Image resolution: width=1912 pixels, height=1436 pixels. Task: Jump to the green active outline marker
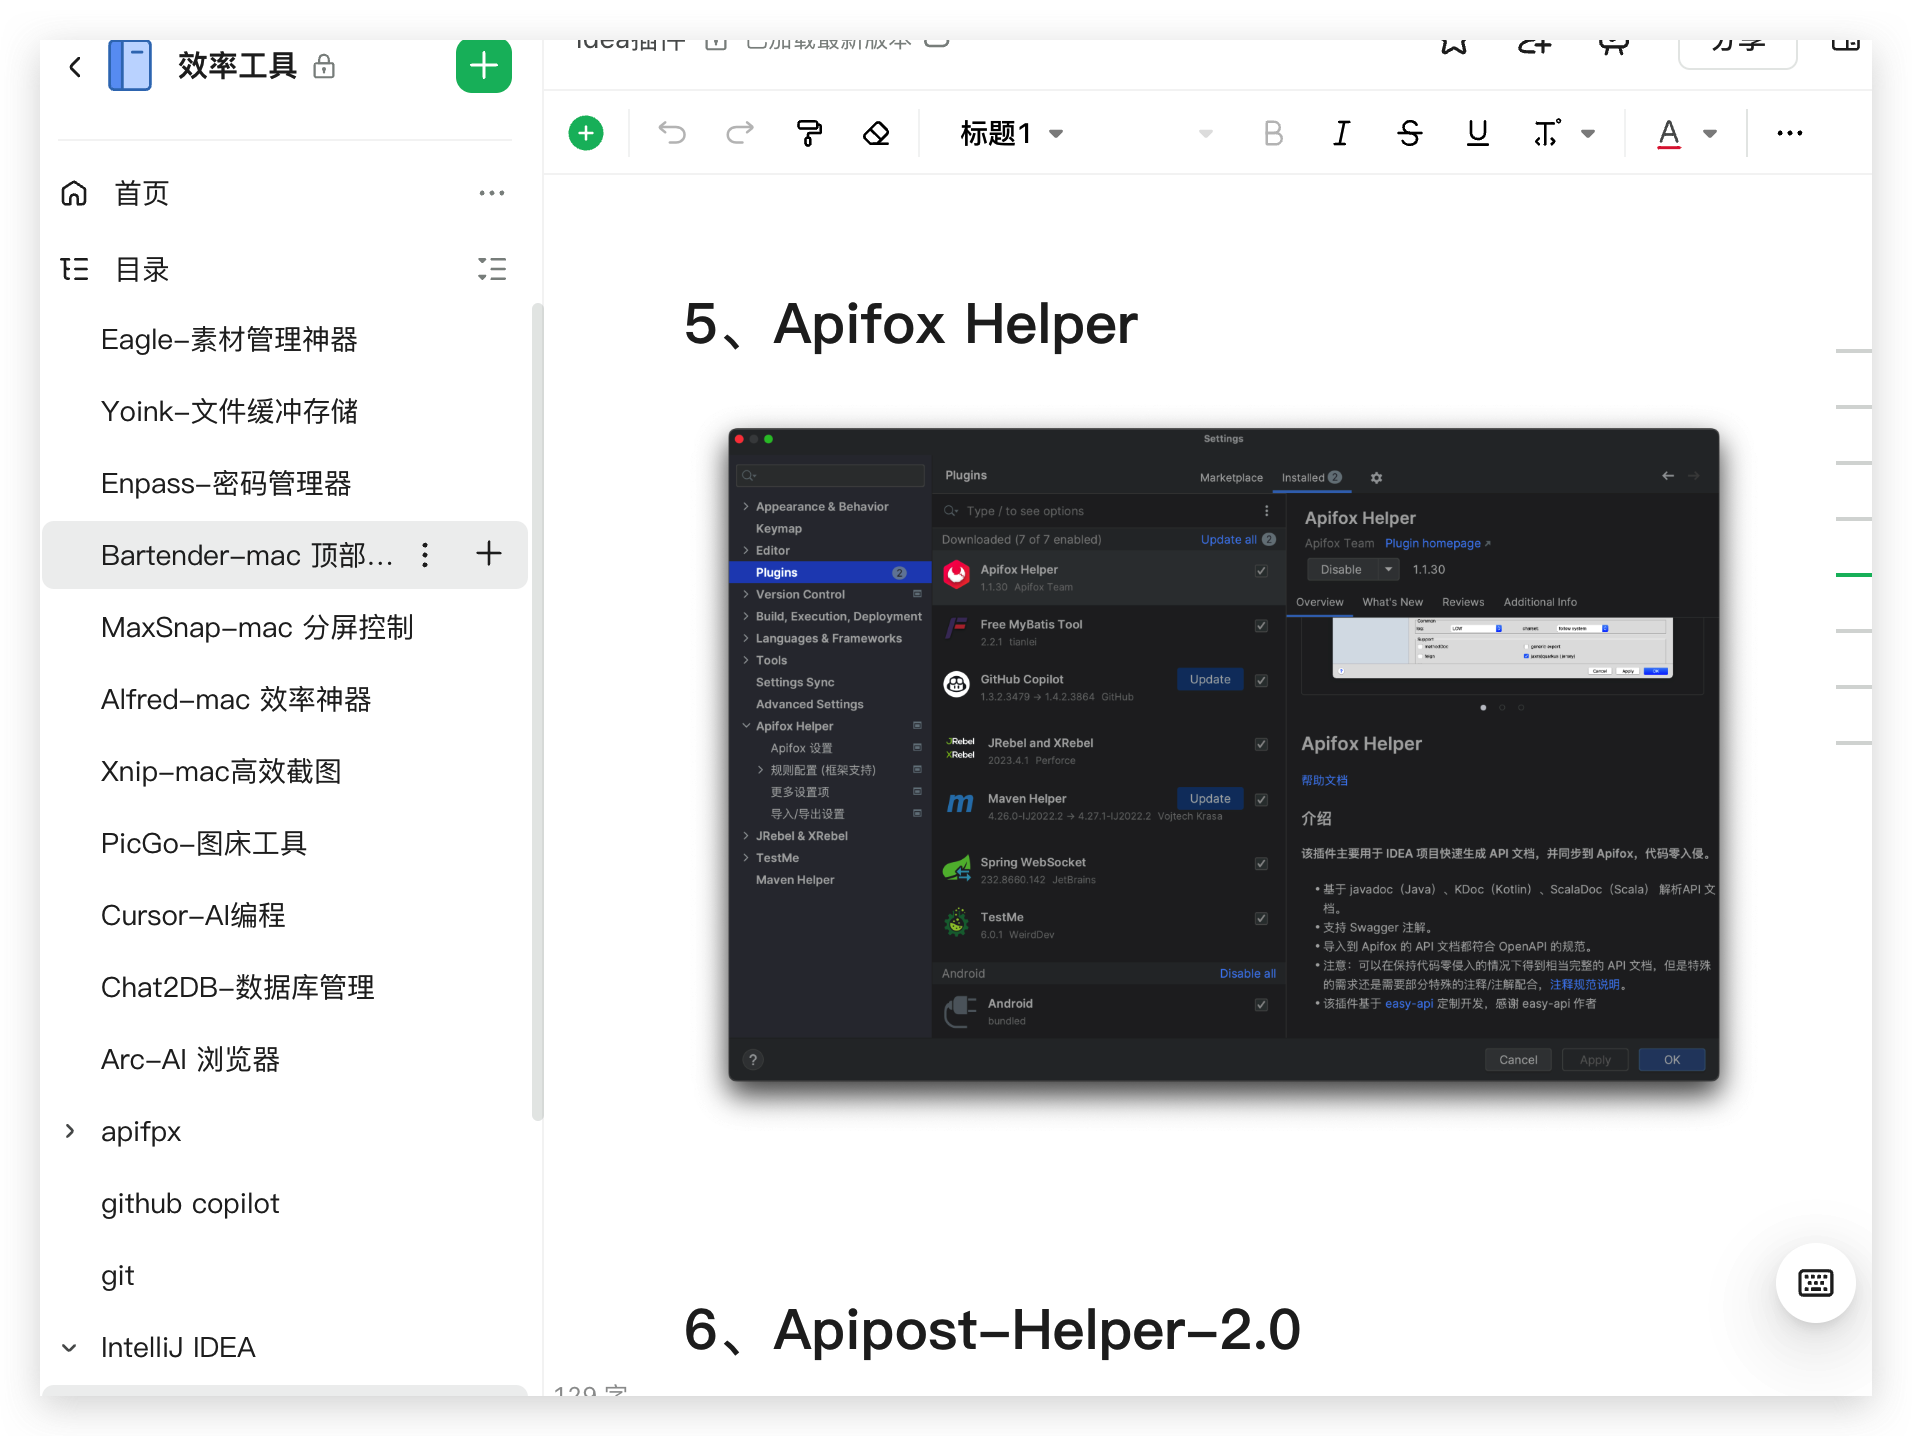1854,575
